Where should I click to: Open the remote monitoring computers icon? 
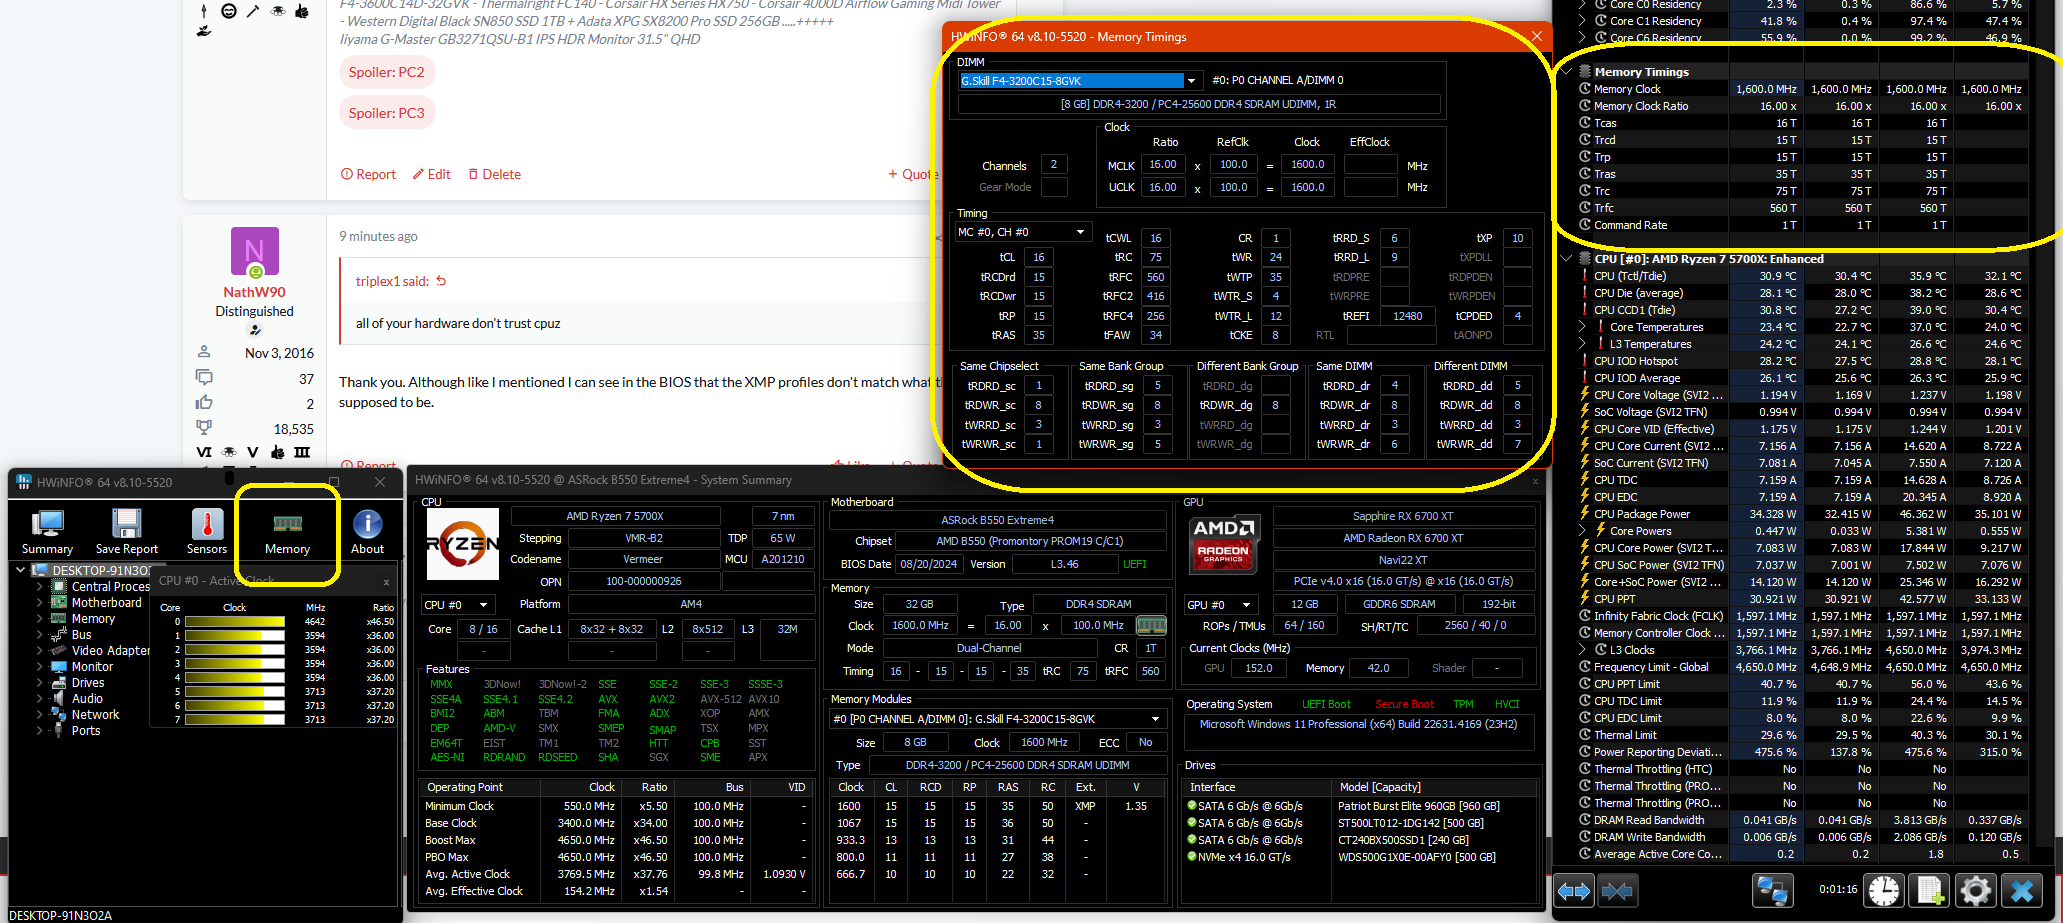point(1773,890)
